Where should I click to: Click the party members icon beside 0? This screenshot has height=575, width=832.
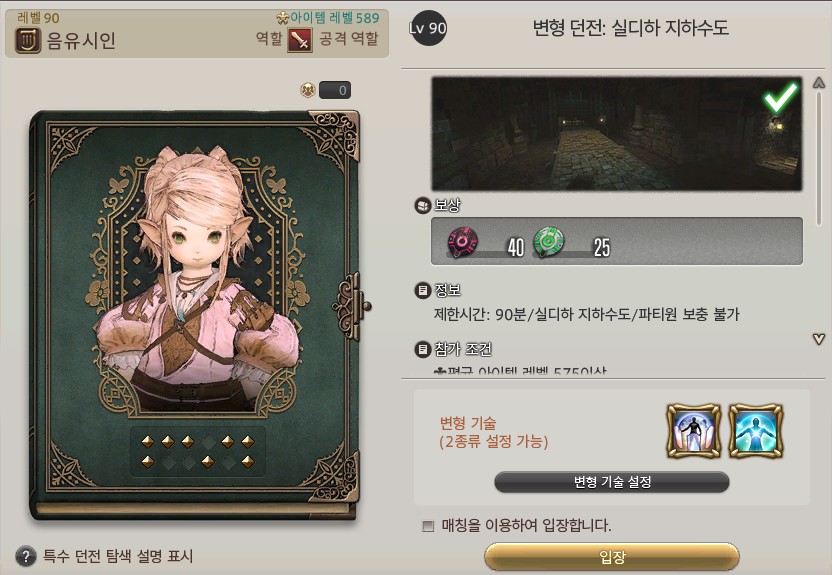pos(308,90)
